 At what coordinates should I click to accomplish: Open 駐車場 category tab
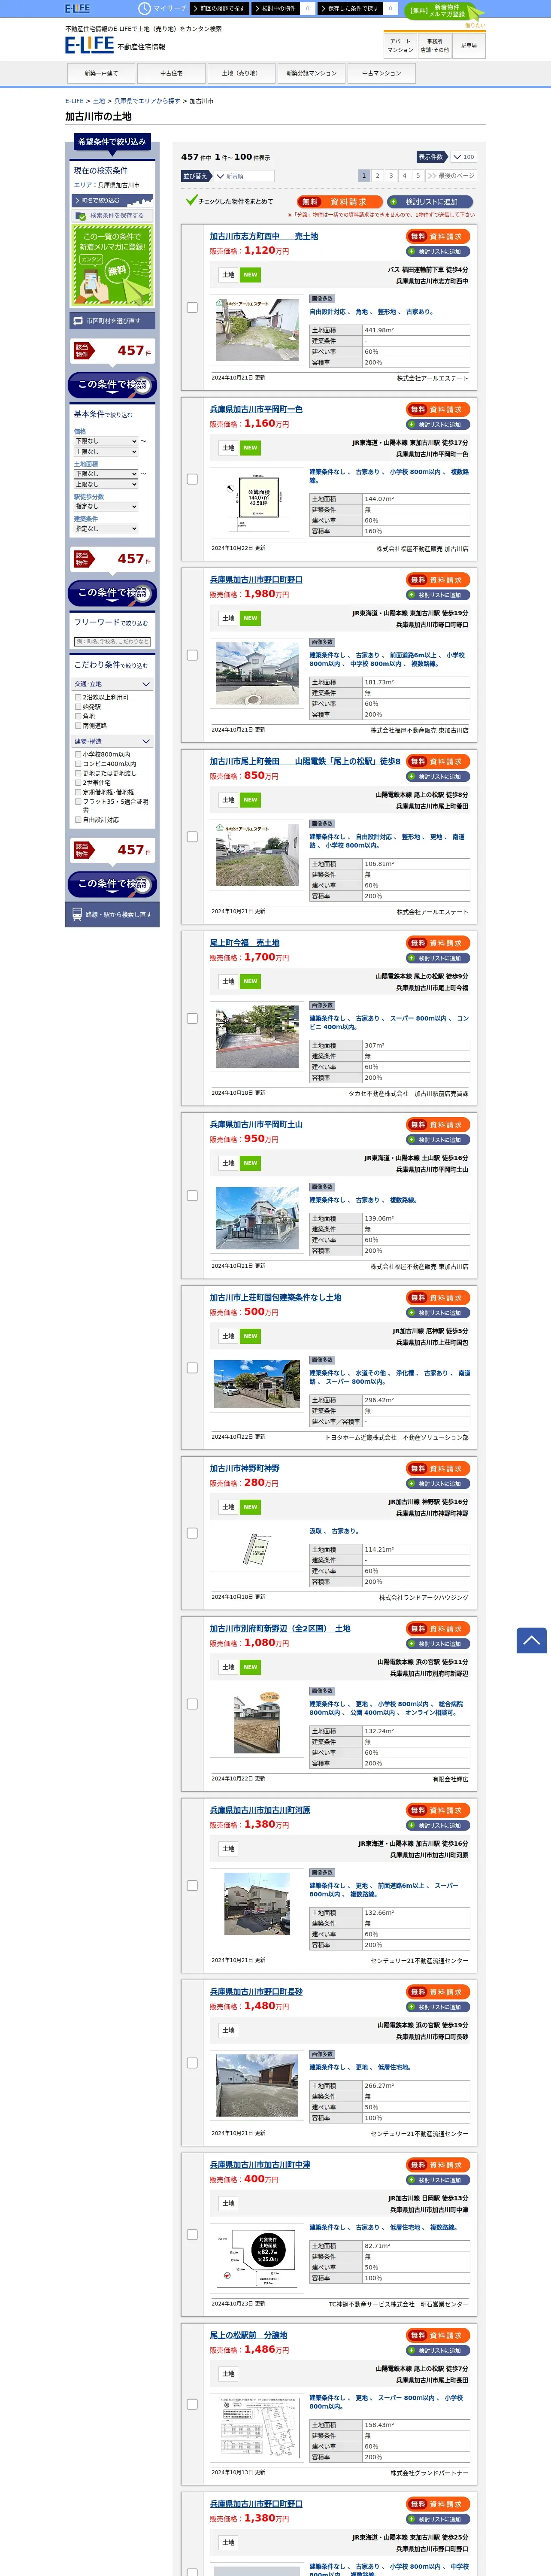click(469, 45)
